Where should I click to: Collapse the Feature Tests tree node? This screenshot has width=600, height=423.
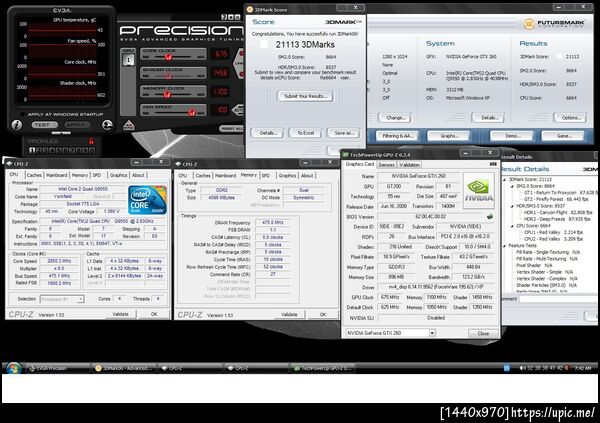tap(505, 246)
